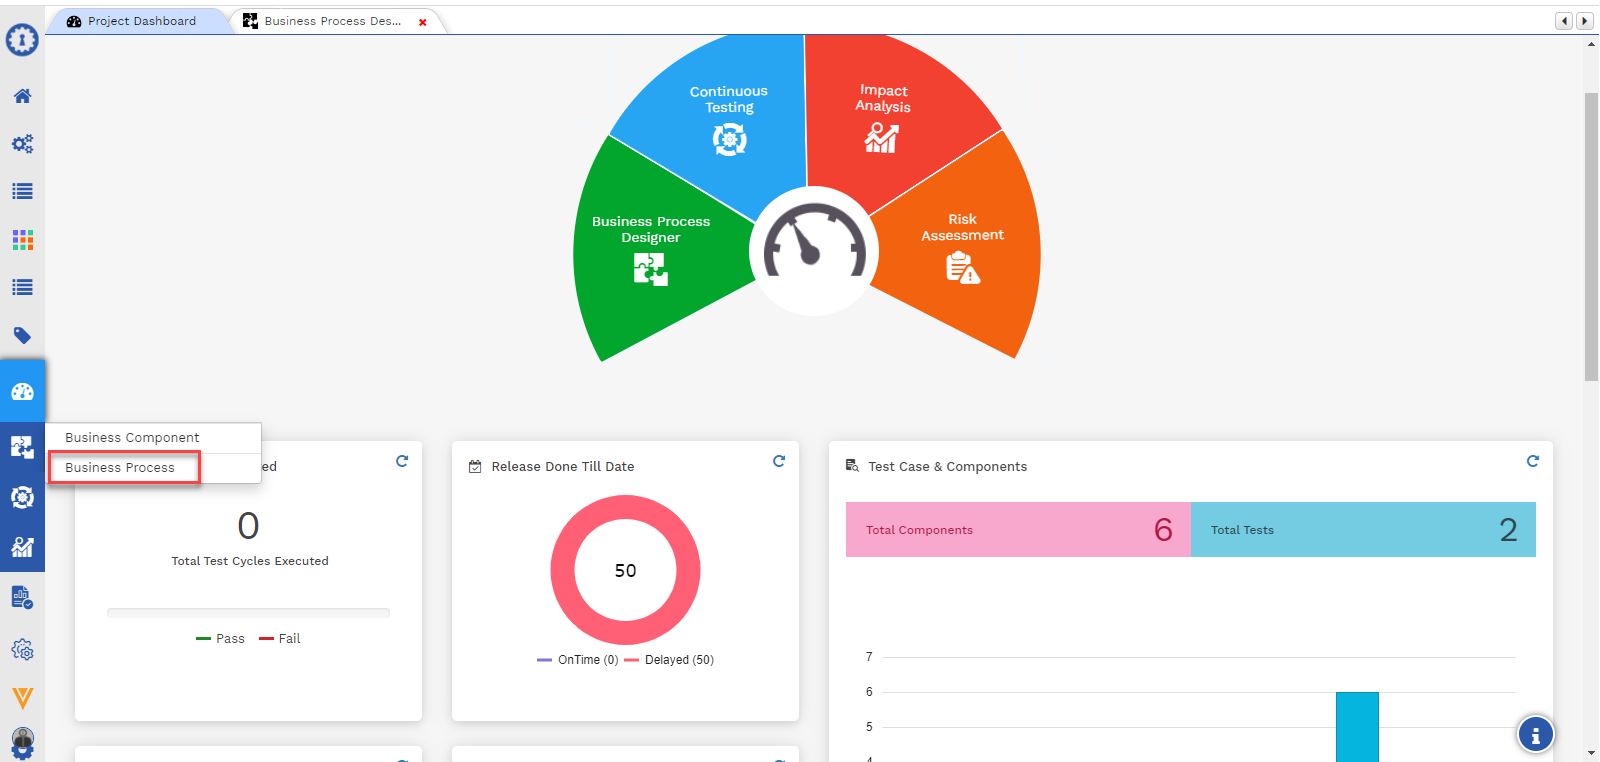1600x762 pixels.
Task: Click the vertical scrollbar thumb on the right
Action: 1591,237
